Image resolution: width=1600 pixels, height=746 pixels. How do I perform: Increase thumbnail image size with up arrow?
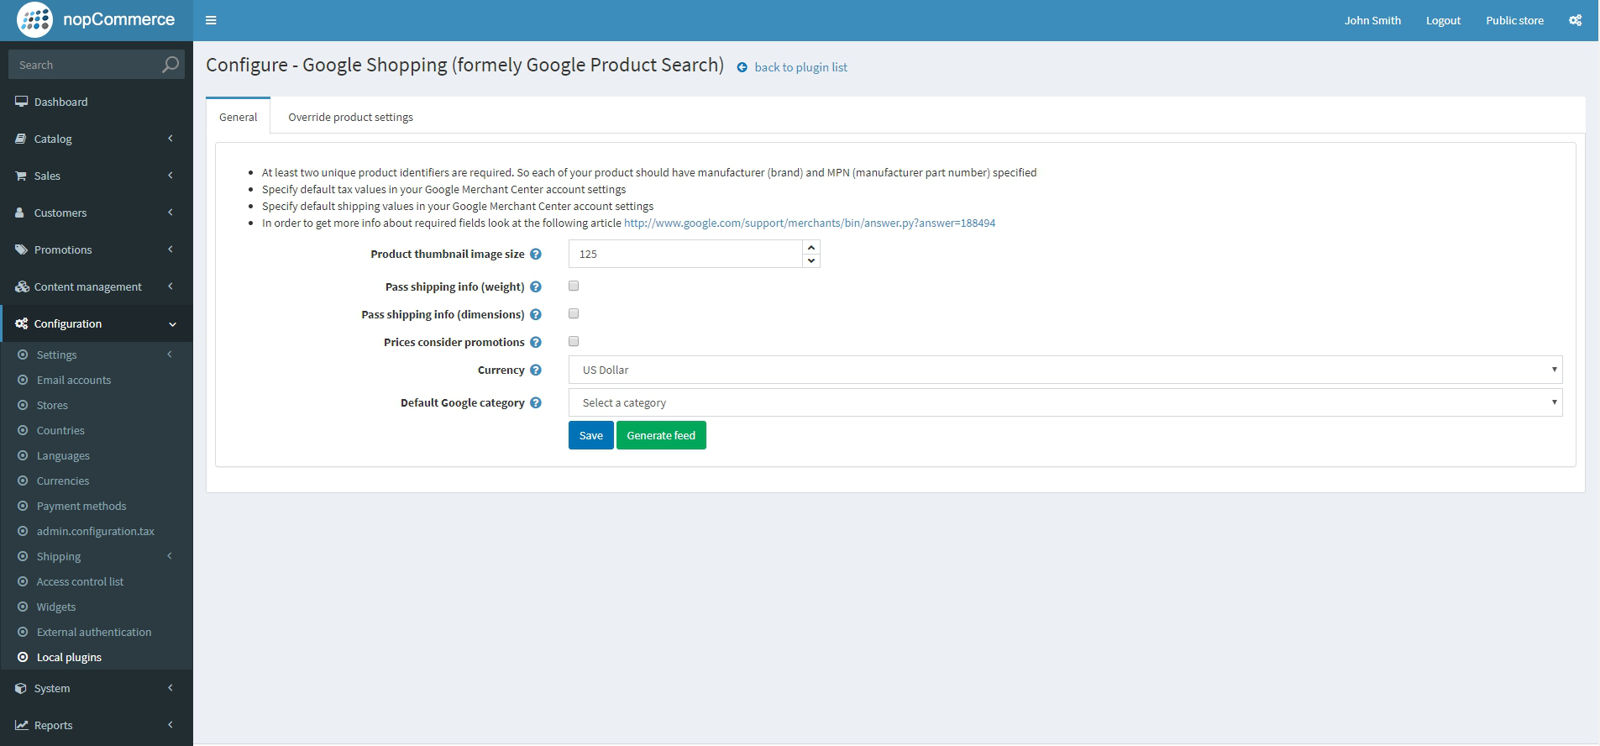coord(812,247)
